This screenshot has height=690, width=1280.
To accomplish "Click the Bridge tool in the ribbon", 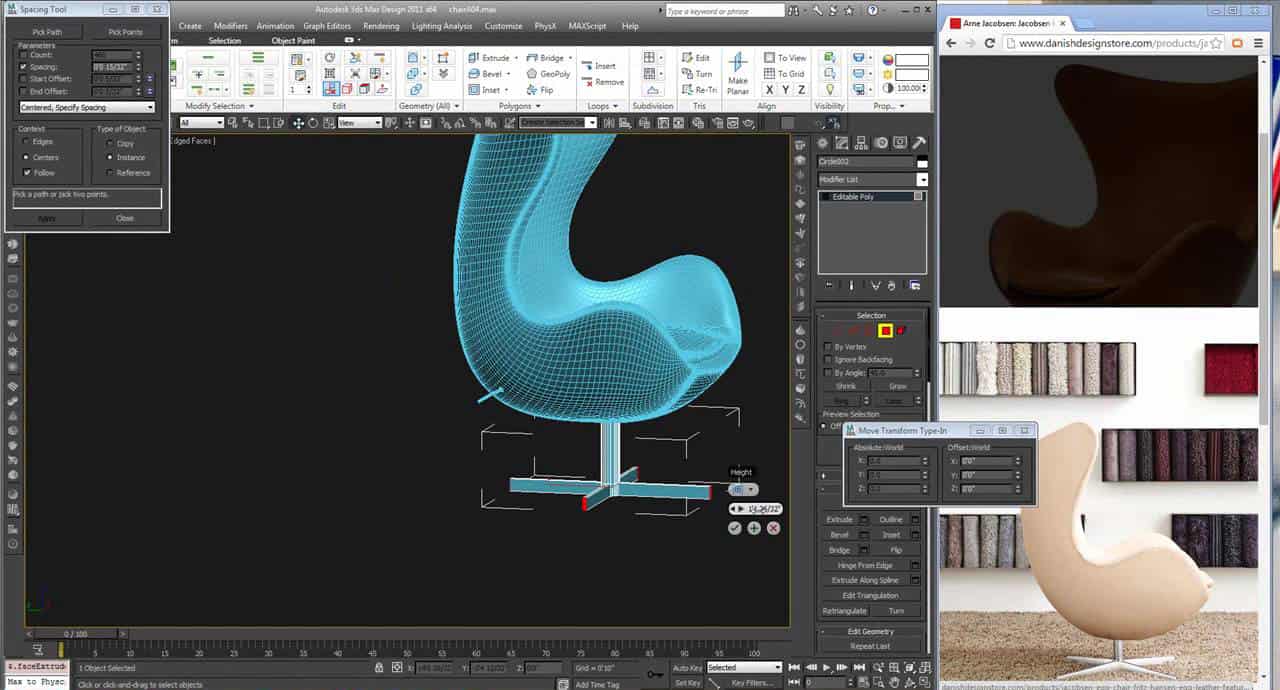I will pyautogui.click(x=545, y=58).
